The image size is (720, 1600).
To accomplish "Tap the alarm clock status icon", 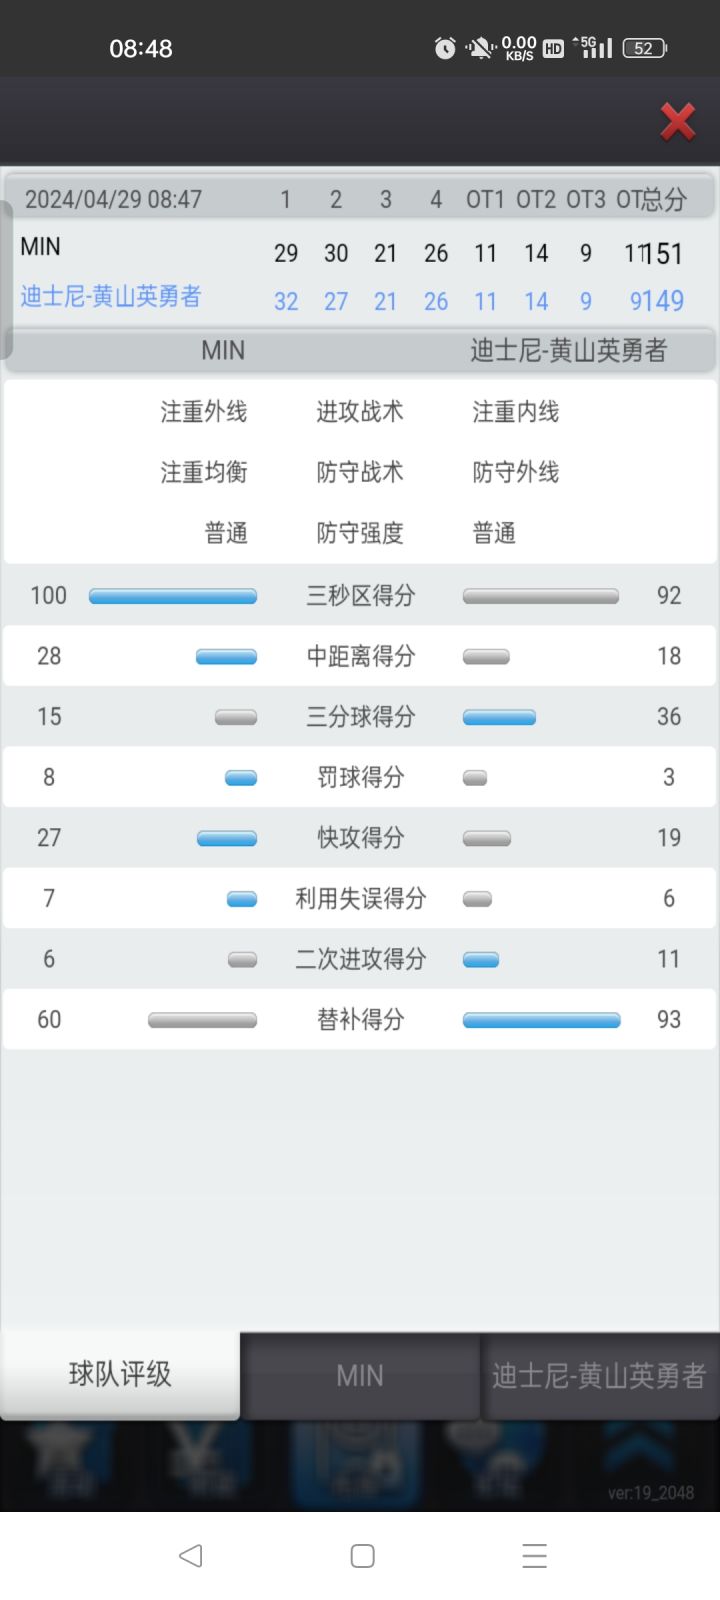I will click(445, 48).
